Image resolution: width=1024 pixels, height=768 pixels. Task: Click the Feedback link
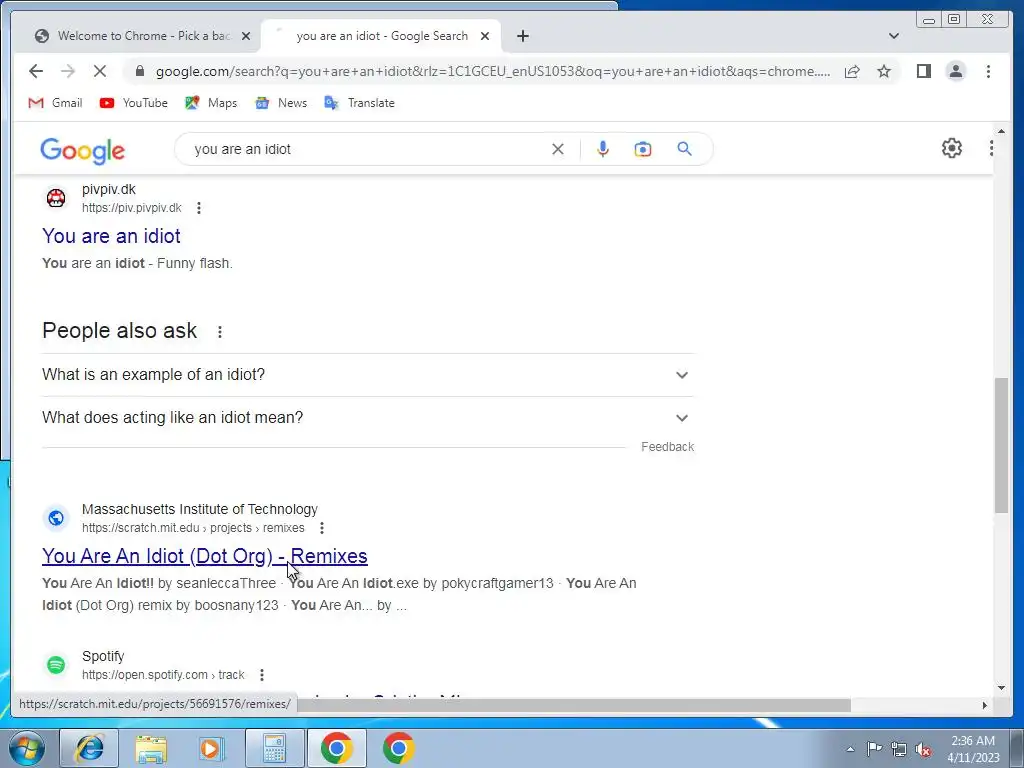click(x=667, y=447)
